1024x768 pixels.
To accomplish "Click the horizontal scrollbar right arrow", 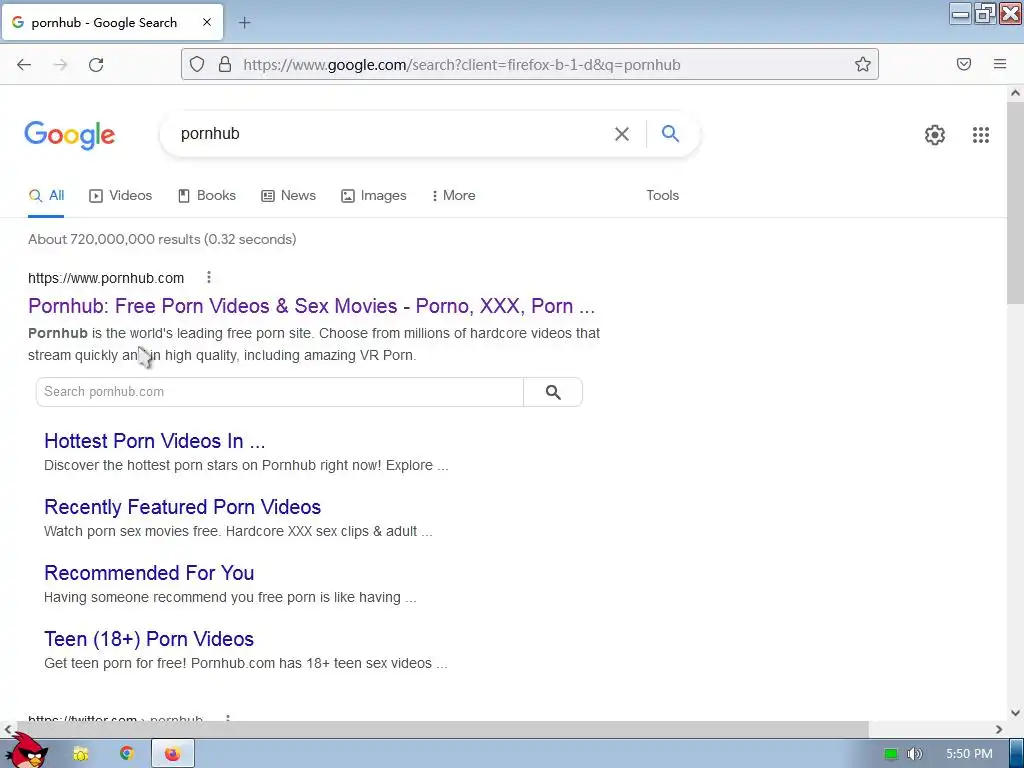I will tap(999, 729).
